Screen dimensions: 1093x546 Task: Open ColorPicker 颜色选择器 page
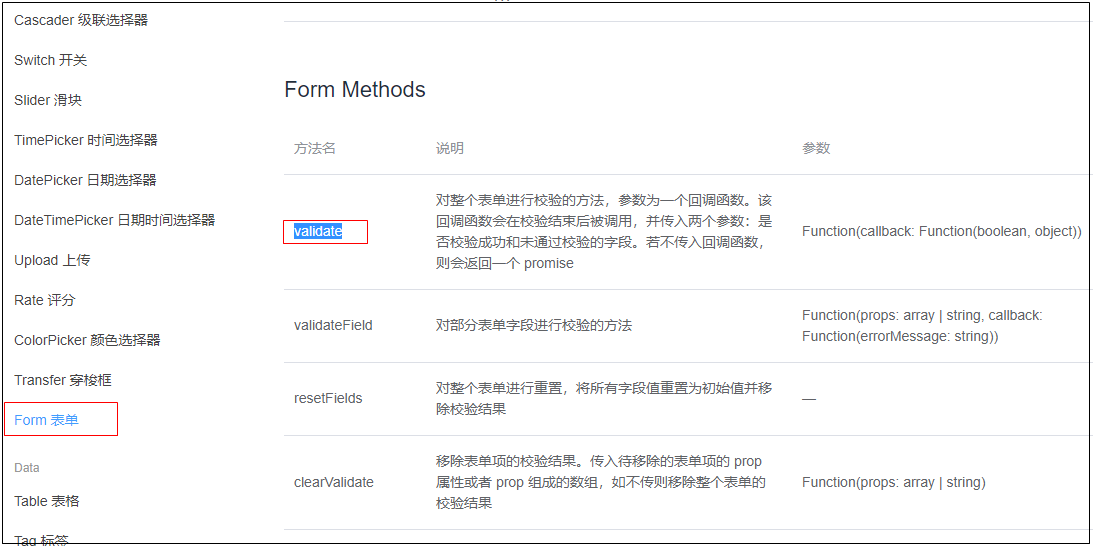click(87, 340)
